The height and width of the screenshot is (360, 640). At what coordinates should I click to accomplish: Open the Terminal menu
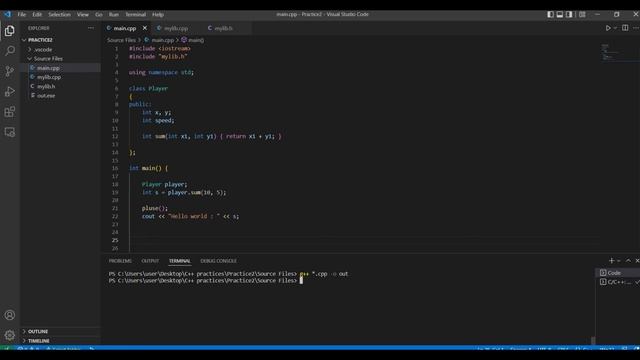pyautogui.click(x=136, y=14)
